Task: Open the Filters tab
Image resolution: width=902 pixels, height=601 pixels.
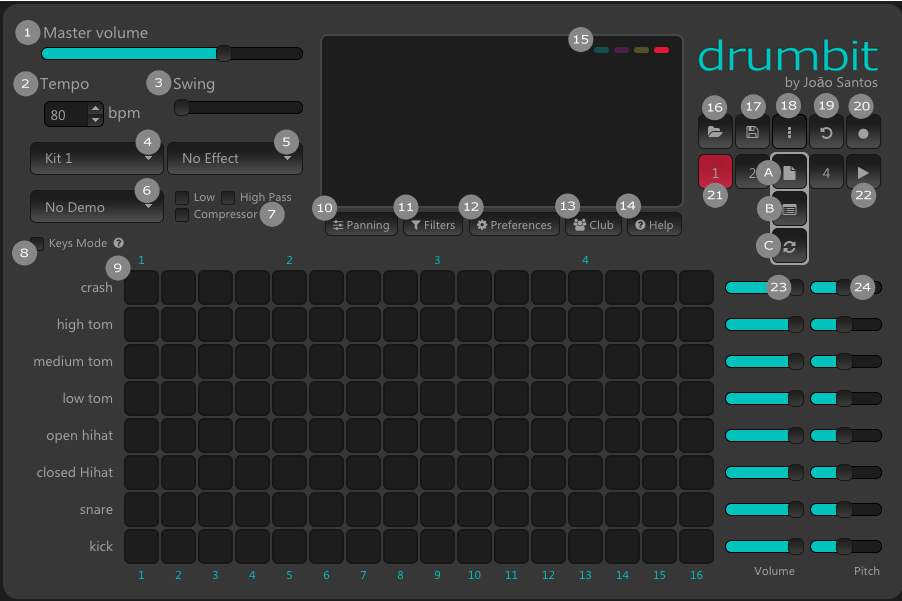Action: (433, 225)
